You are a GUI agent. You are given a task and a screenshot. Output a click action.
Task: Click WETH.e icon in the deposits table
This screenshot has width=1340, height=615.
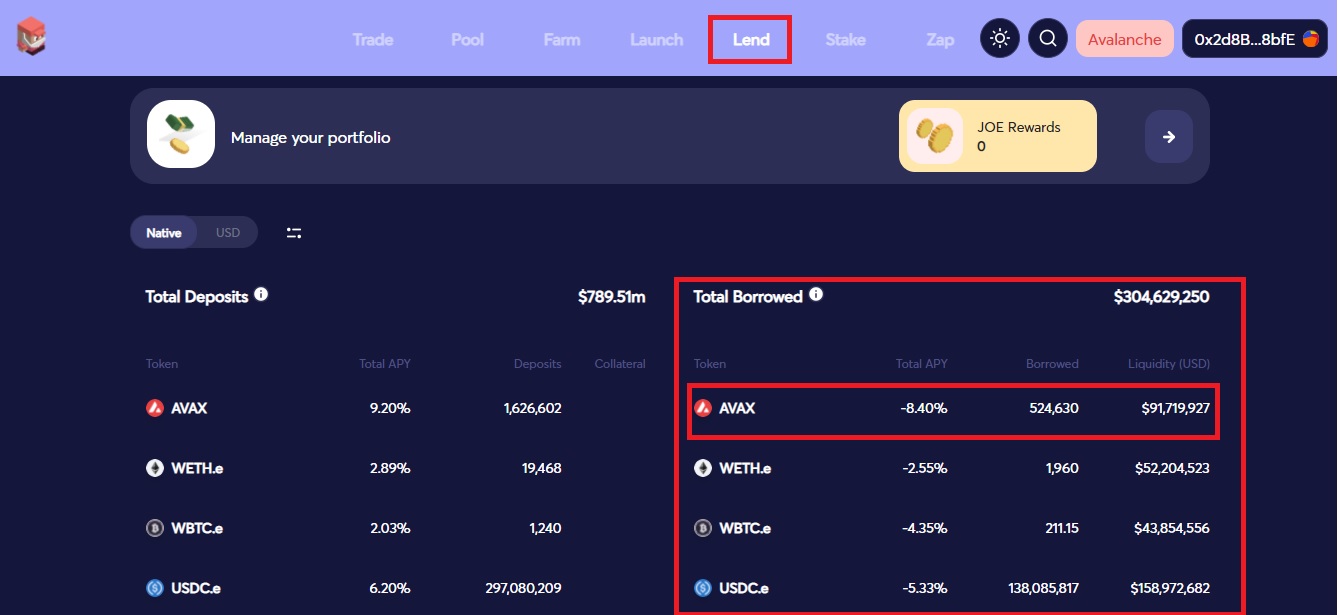coord(155,468)
